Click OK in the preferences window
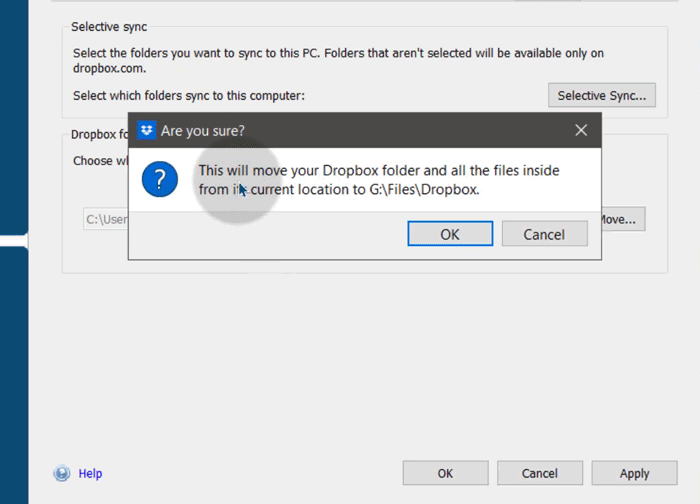The width and height of the screenshot is (700, 504). tap(446, 473)
